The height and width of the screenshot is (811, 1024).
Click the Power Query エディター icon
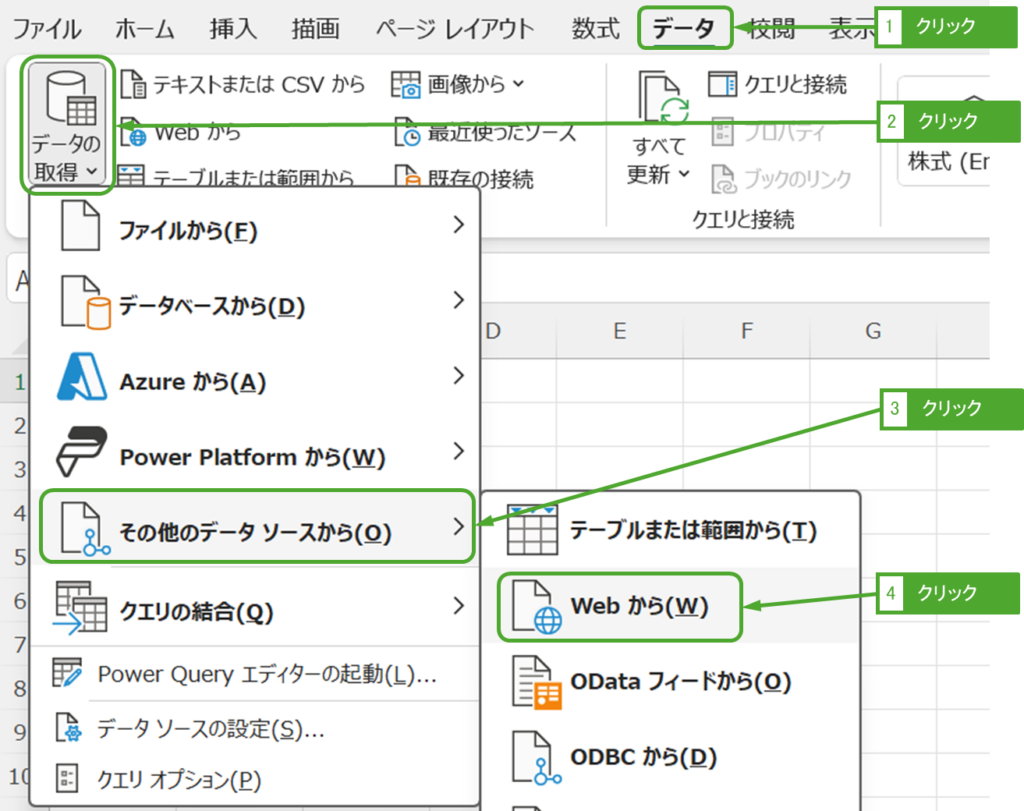pos(67,673)
